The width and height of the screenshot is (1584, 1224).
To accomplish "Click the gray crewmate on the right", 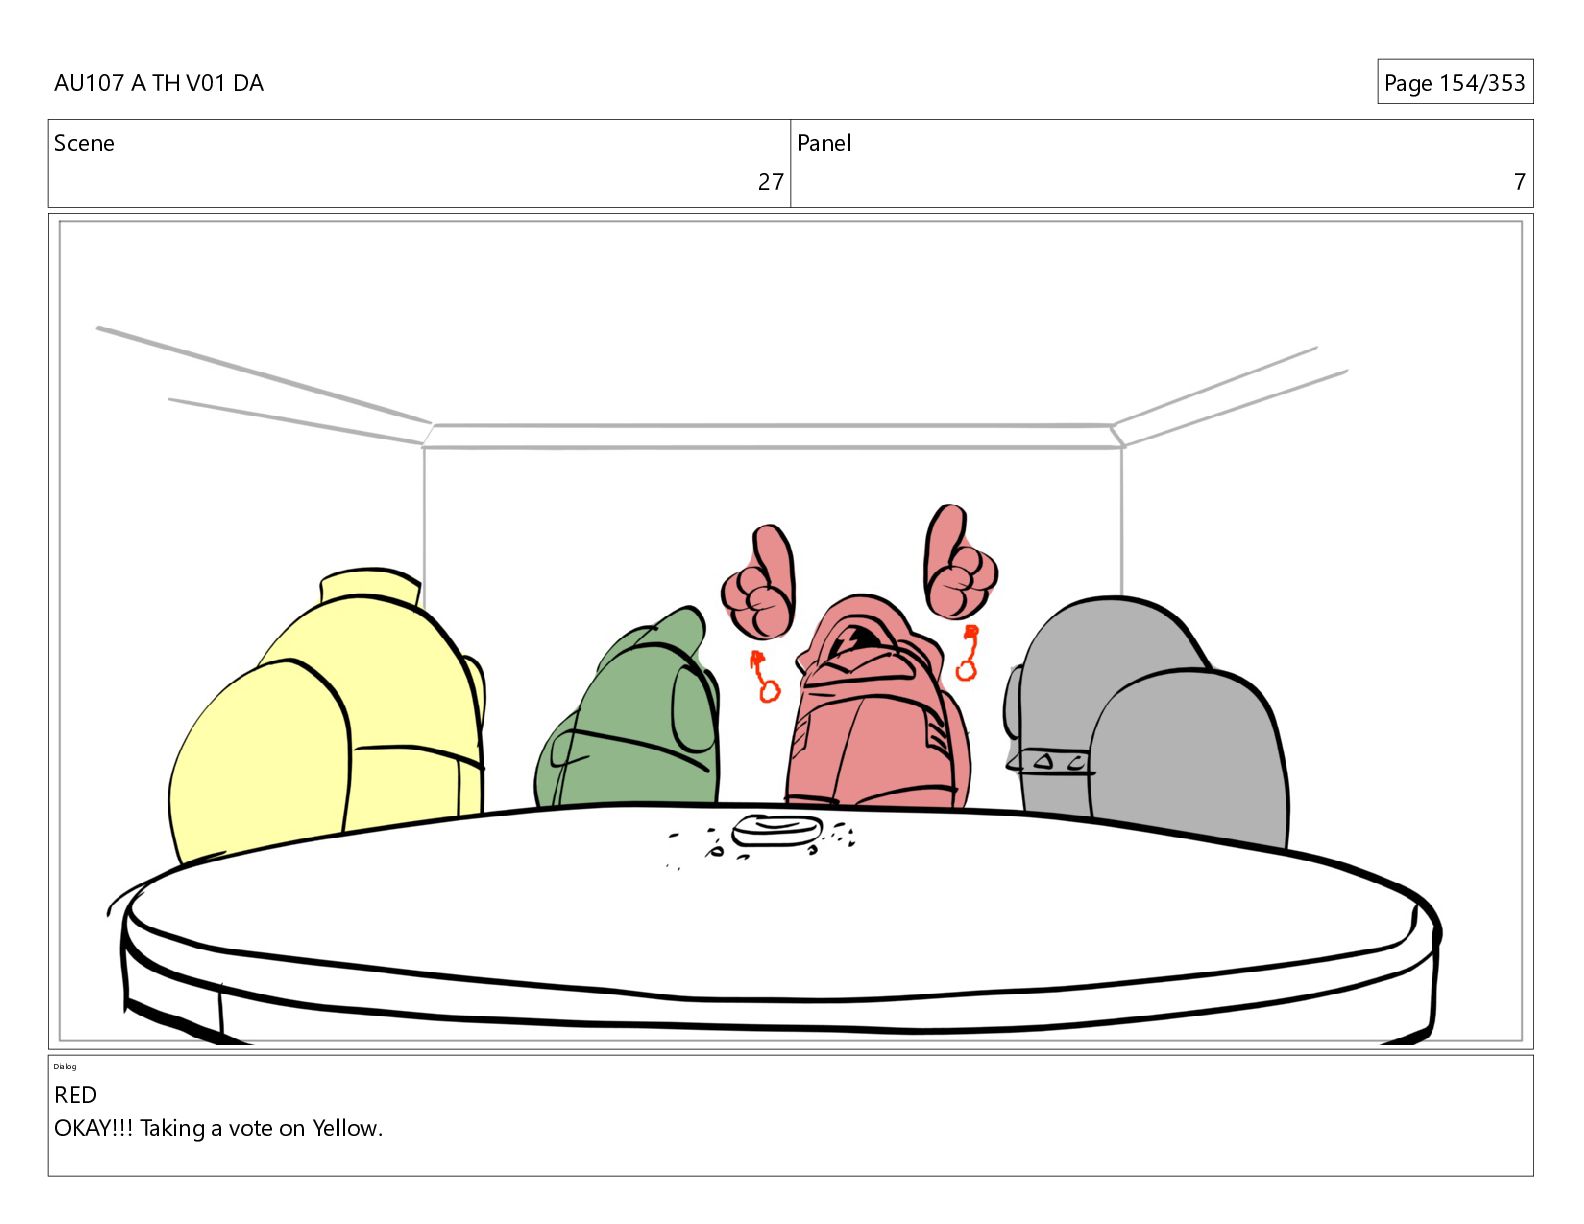I will point(1145,723).
